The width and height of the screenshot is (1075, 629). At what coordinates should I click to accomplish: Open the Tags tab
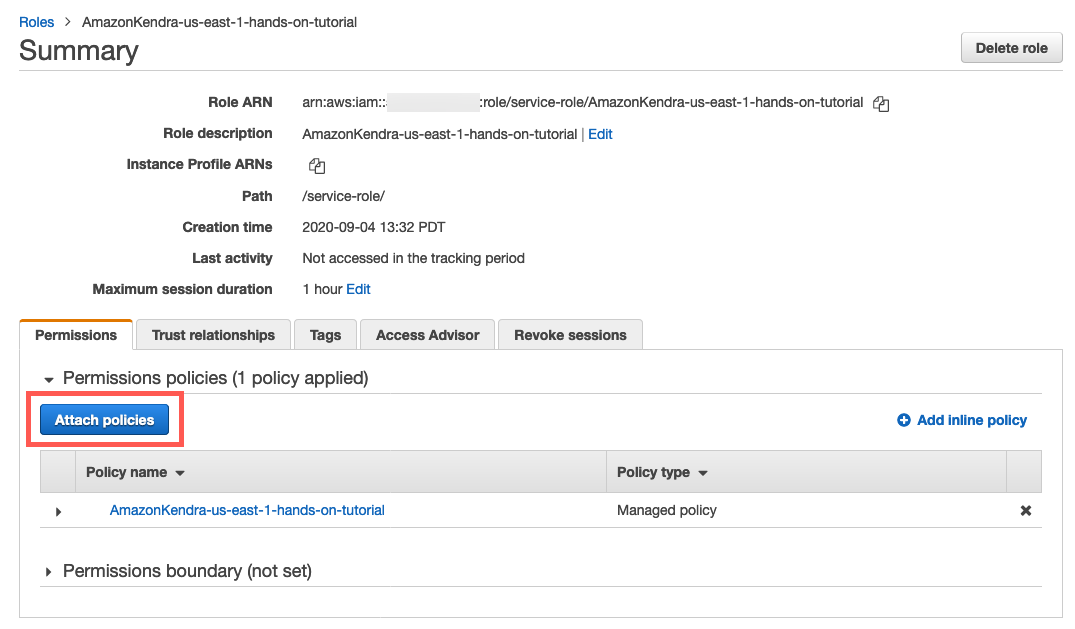(x=325, y=335)
